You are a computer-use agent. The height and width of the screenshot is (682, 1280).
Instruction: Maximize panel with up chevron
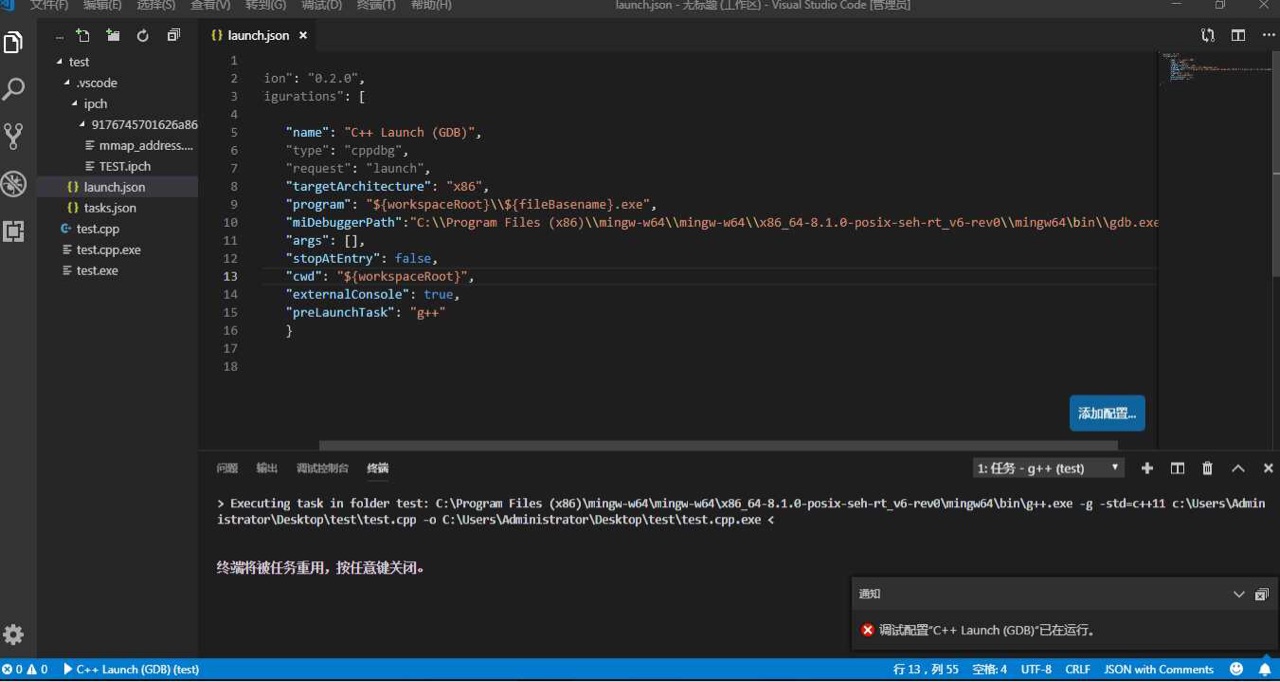coord(1238,468)
